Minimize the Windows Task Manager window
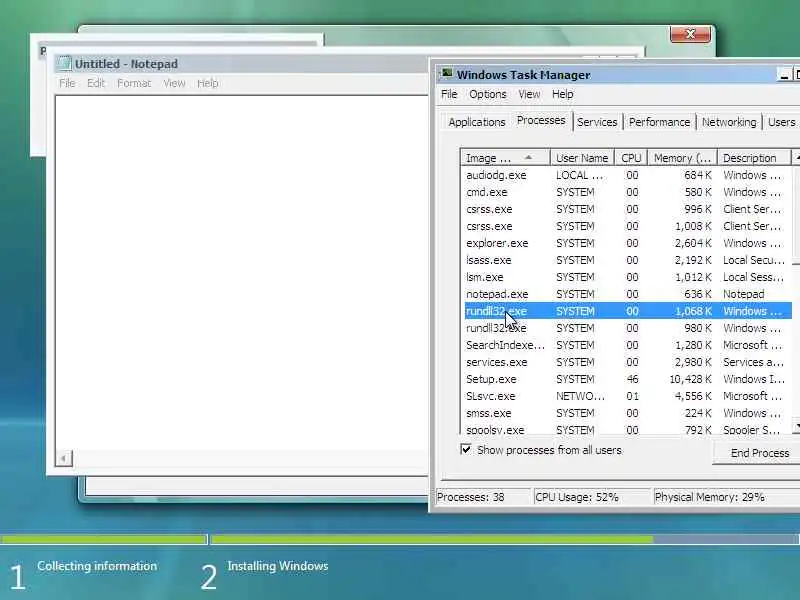 point(784,75)
